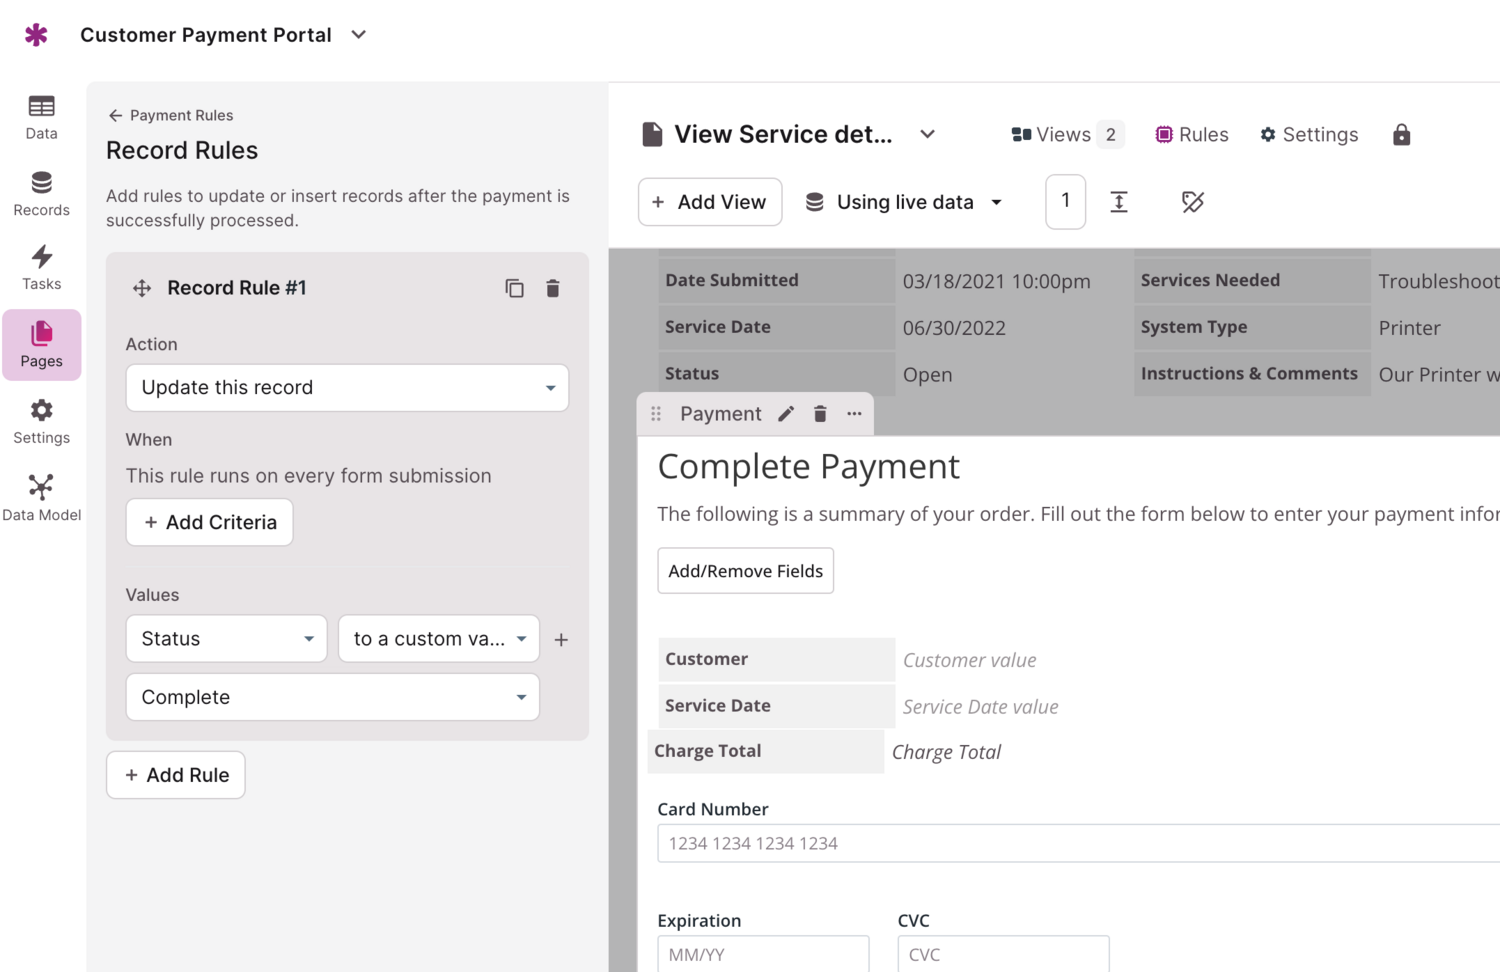Change the Update this record action dropdown

pos(346,388)
